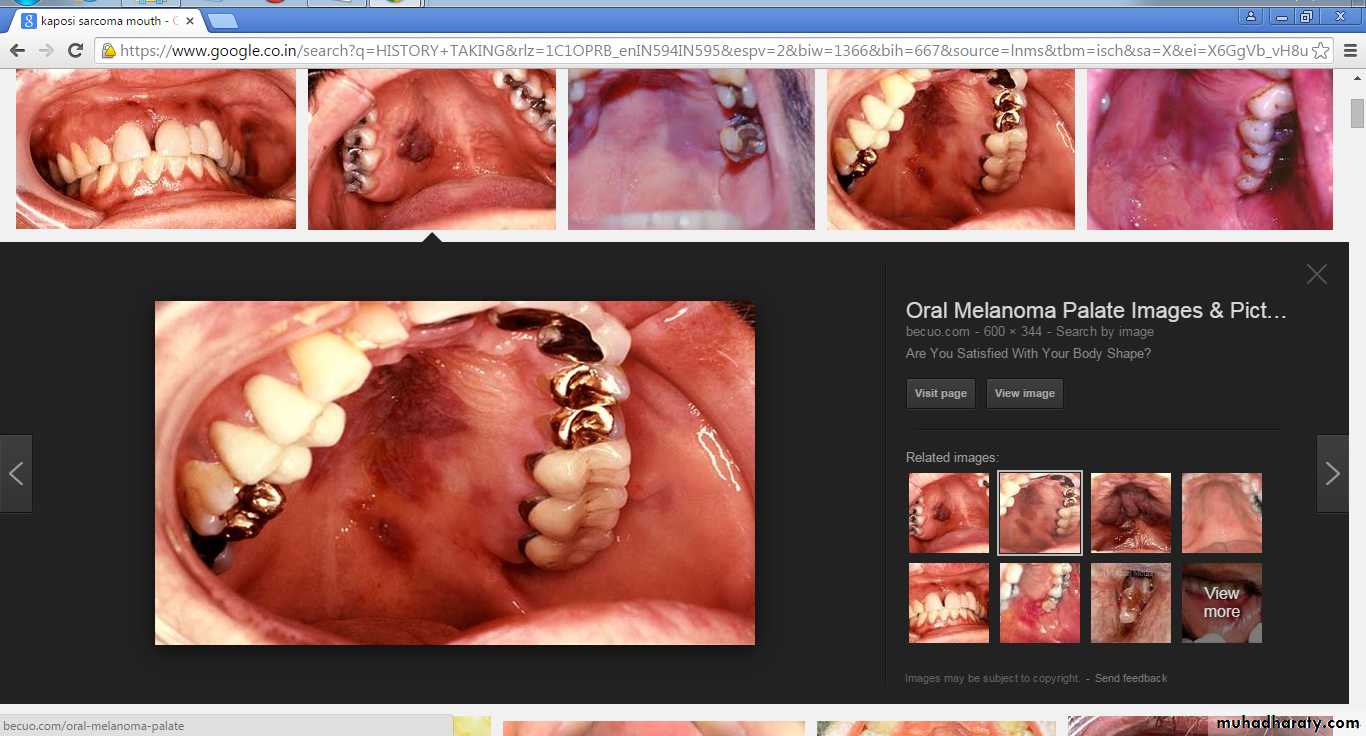Show next image with right arrow
Viewport: 1366px width, 736px height.
coord(1332,474)
